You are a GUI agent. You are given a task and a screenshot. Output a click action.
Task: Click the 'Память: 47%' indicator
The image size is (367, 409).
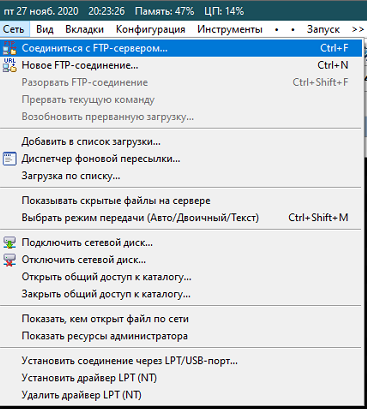tap(164, 11)
